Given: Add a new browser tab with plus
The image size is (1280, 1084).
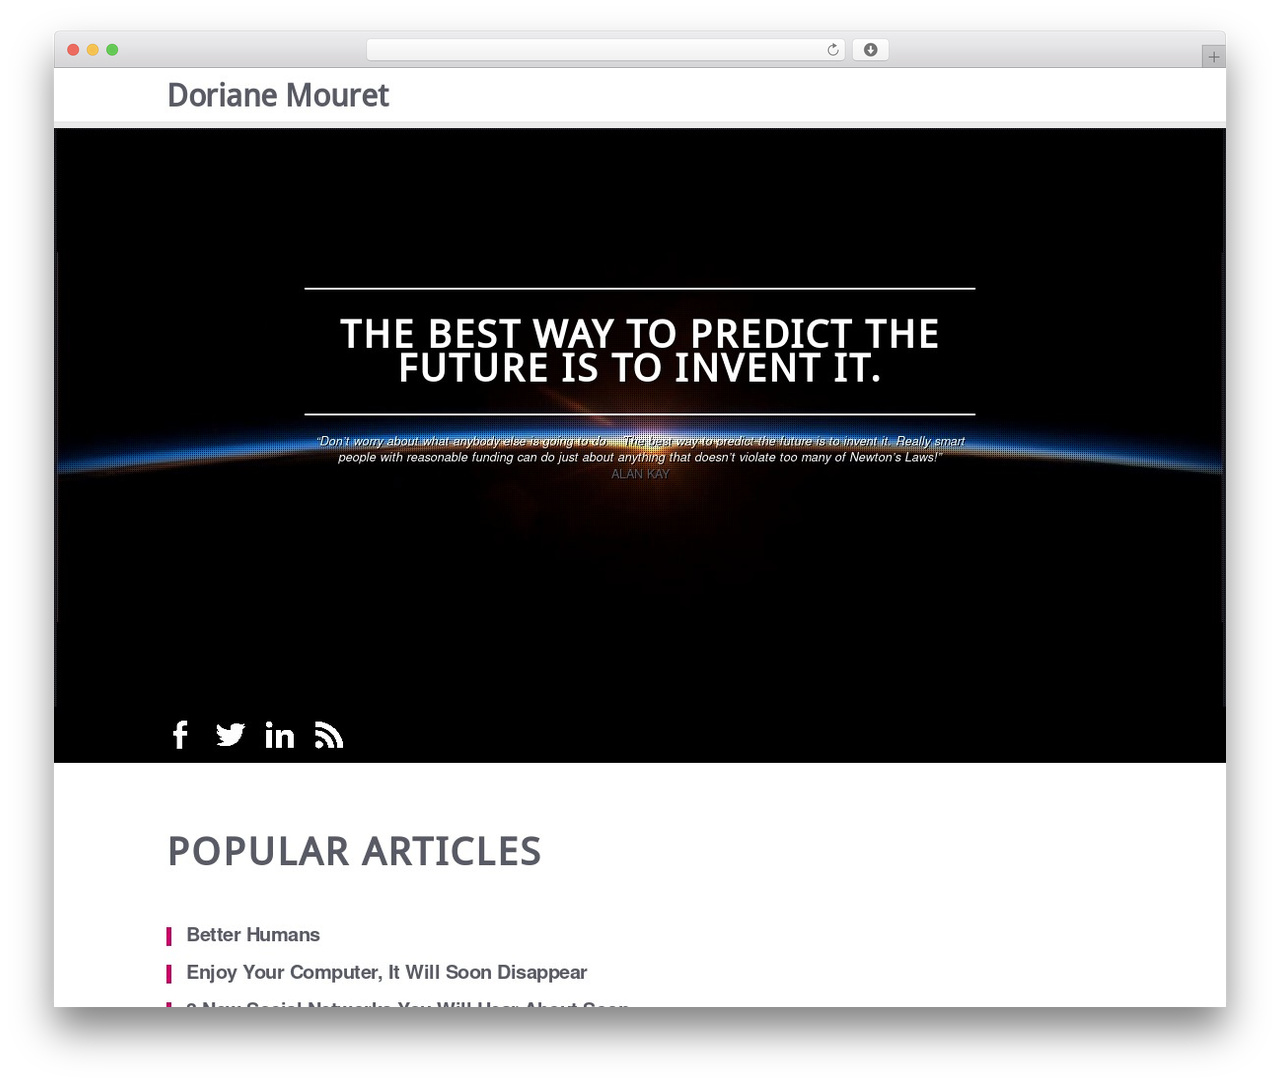Looking at the screenshot, I should point(1213,57).
